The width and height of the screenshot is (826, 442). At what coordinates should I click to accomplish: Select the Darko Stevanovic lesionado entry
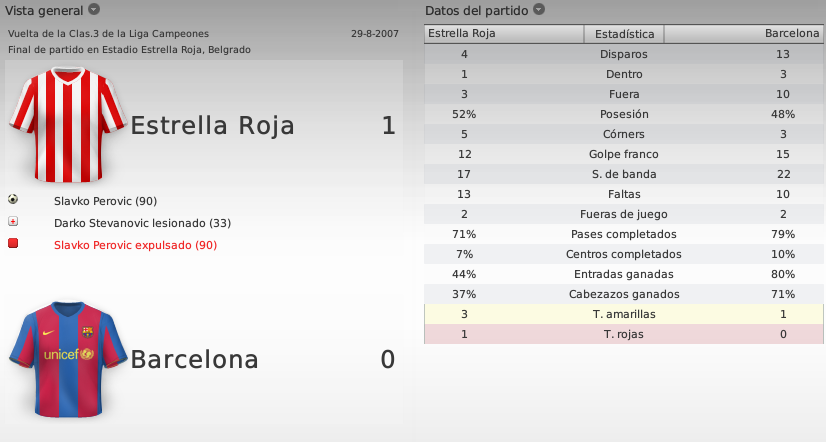142,223
